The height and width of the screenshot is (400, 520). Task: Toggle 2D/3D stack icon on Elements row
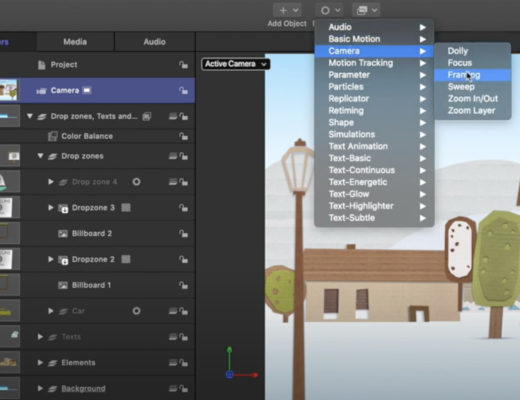(x=173, y=362)
